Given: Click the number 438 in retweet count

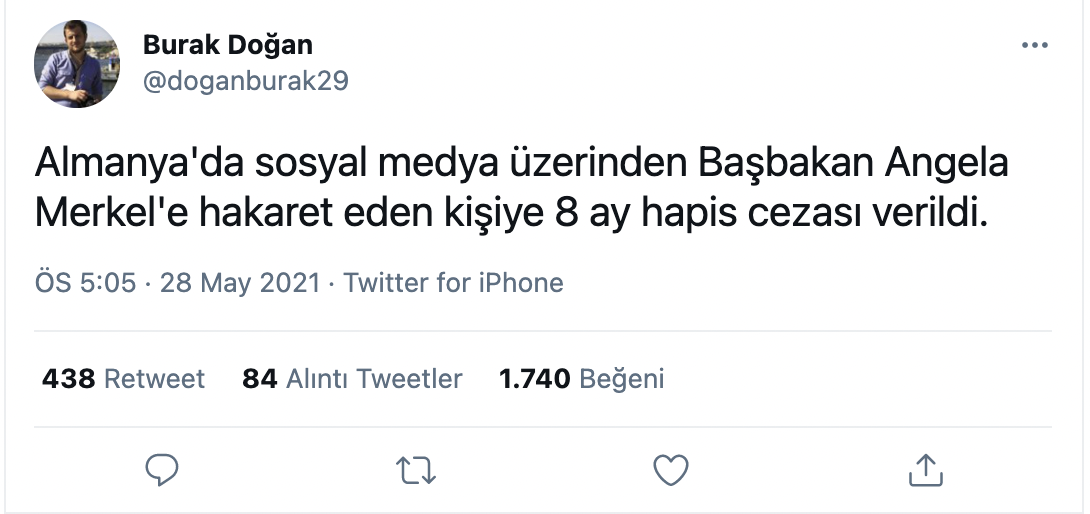Looking at the screenshot, I should coord(68,379).
